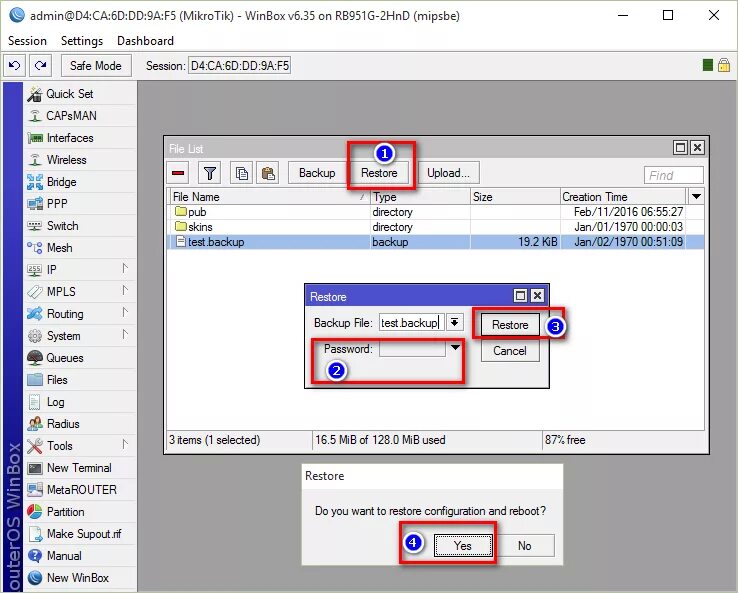738x593 pixels.
Task: Open CAPsMAN from the sidebar
Action: click(80, 116)
